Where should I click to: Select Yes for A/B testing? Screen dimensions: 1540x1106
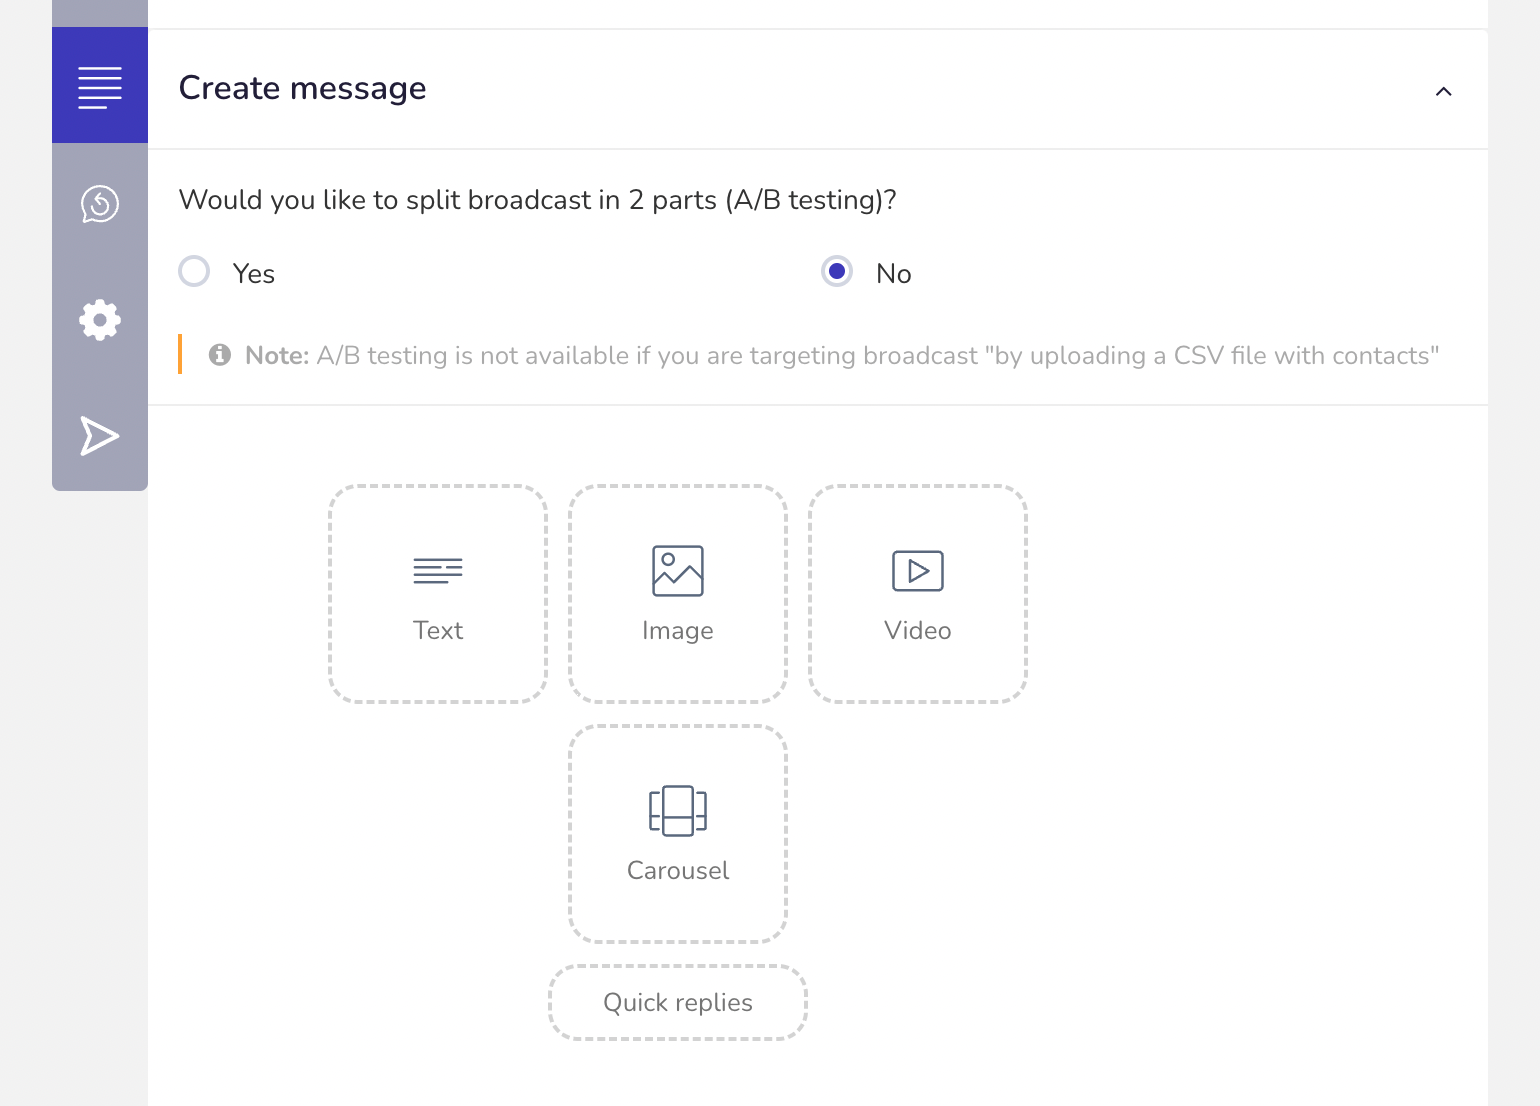point(194,272)
